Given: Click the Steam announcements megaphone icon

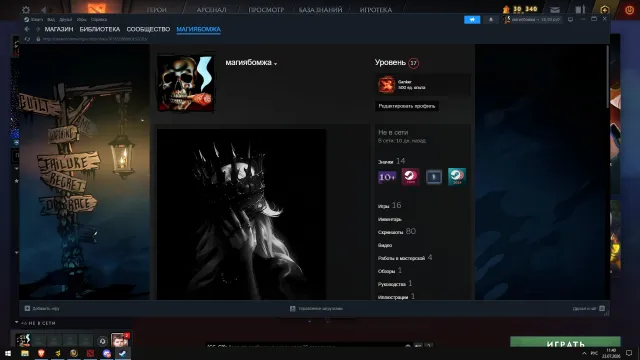Looking at the screenshot, I should tap(472, 20).
